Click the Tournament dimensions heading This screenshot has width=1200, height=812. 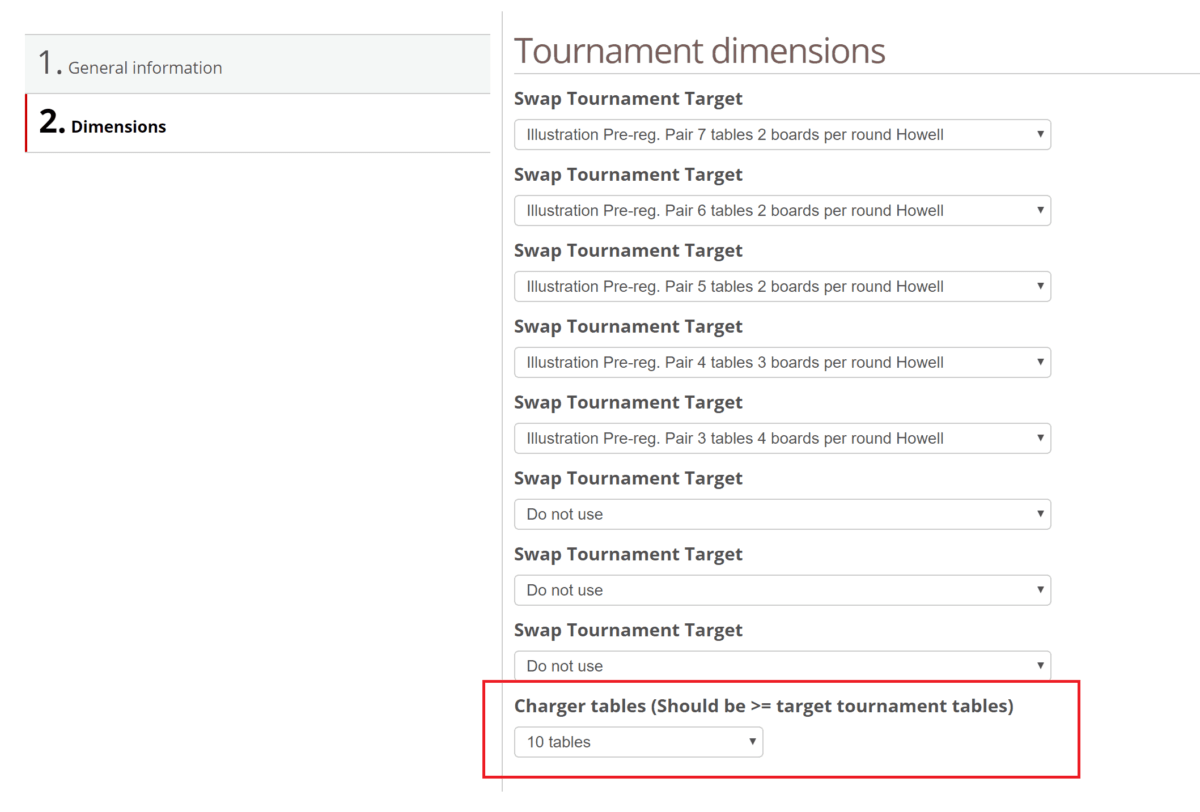[699, 50]
